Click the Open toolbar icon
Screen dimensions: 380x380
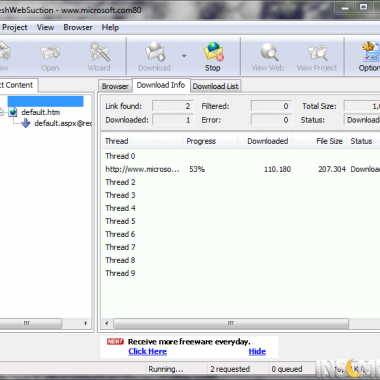point(50,57)
